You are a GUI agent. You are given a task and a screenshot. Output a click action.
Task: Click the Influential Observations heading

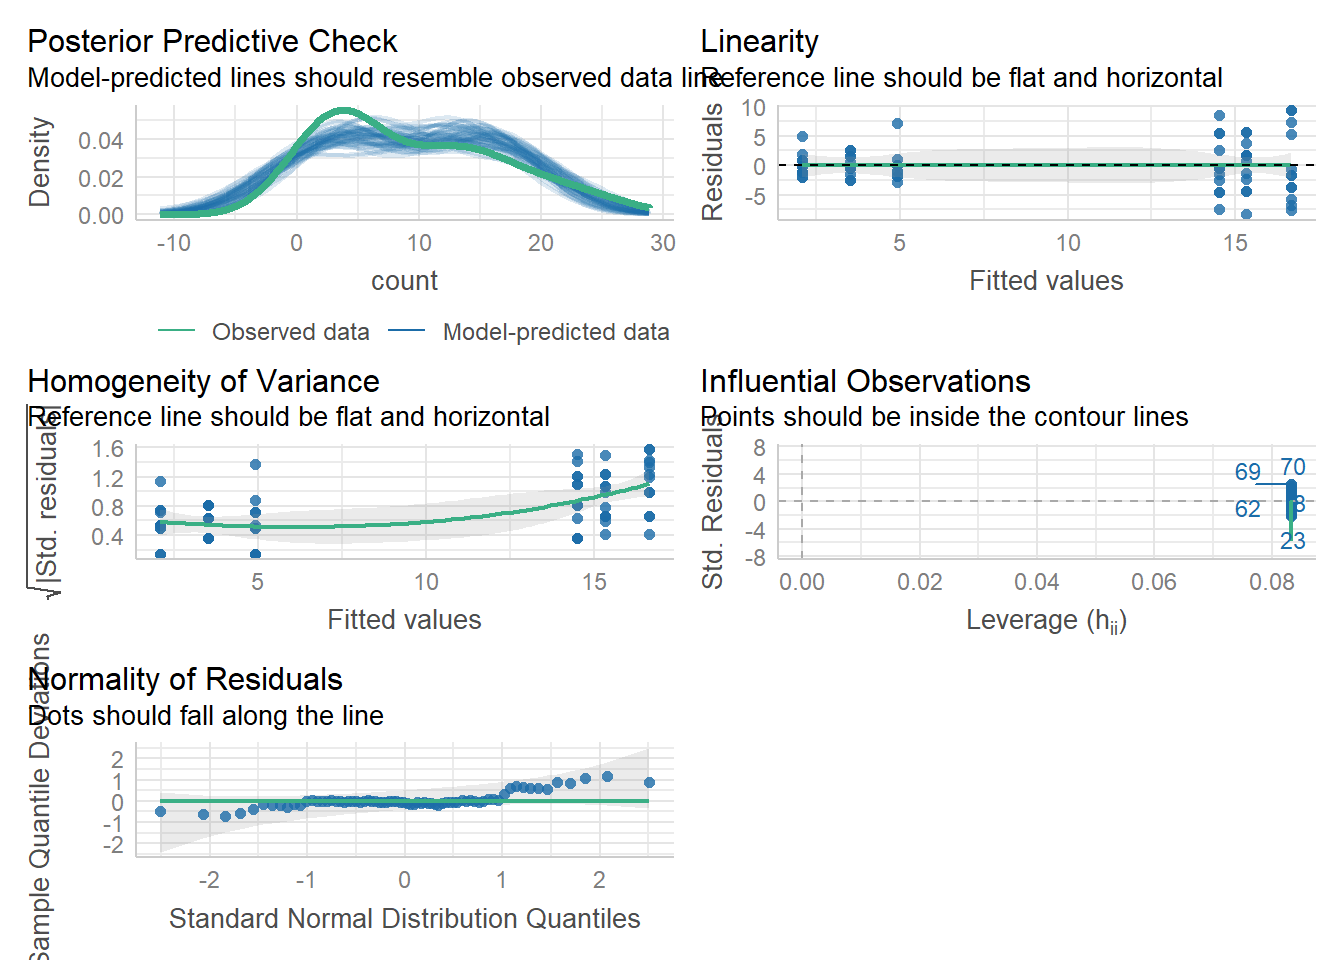pyautogui.click(x=865, y=381)
